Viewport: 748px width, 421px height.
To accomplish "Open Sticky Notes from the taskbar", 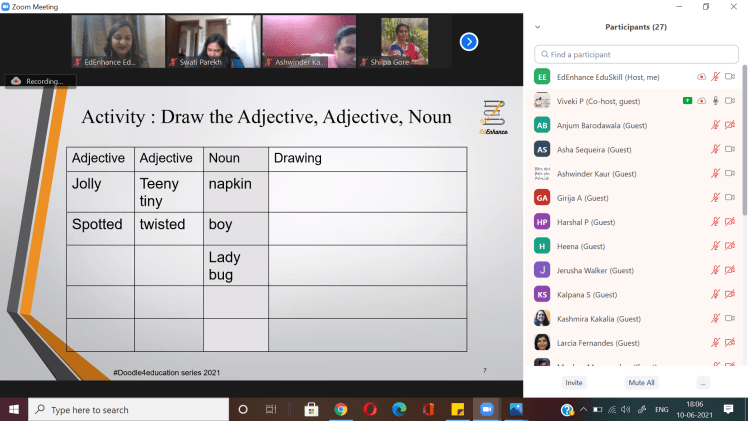I will pyautogui.click(x=457, y=409).
